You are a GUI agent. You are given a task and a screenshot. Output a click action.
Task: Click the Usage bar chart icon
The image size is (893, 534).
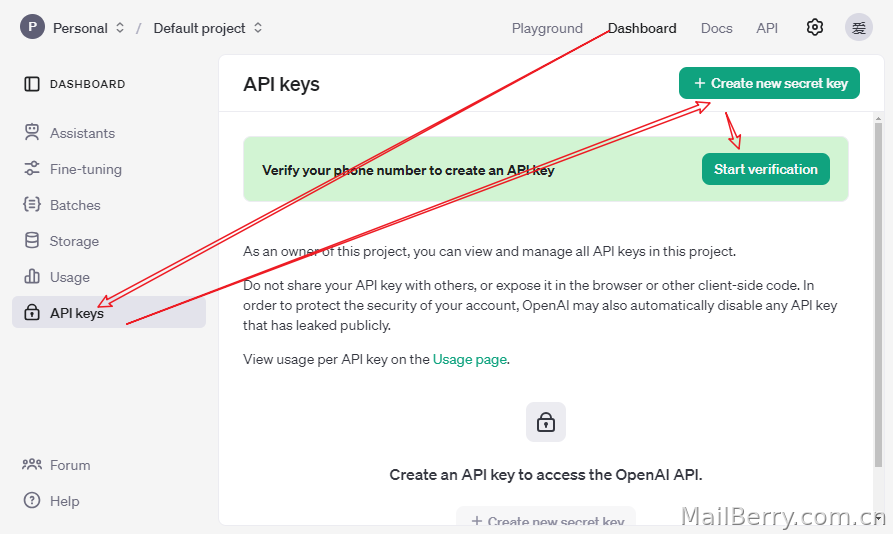tap(32, 277)
